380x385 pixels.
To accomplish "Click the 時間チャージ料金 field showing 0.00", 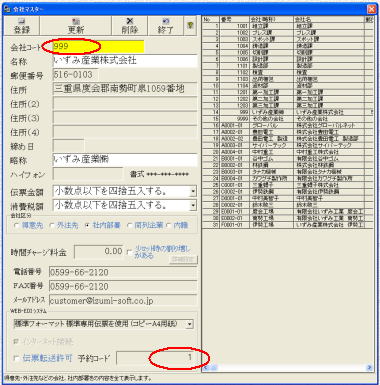I will pos(99,252).
